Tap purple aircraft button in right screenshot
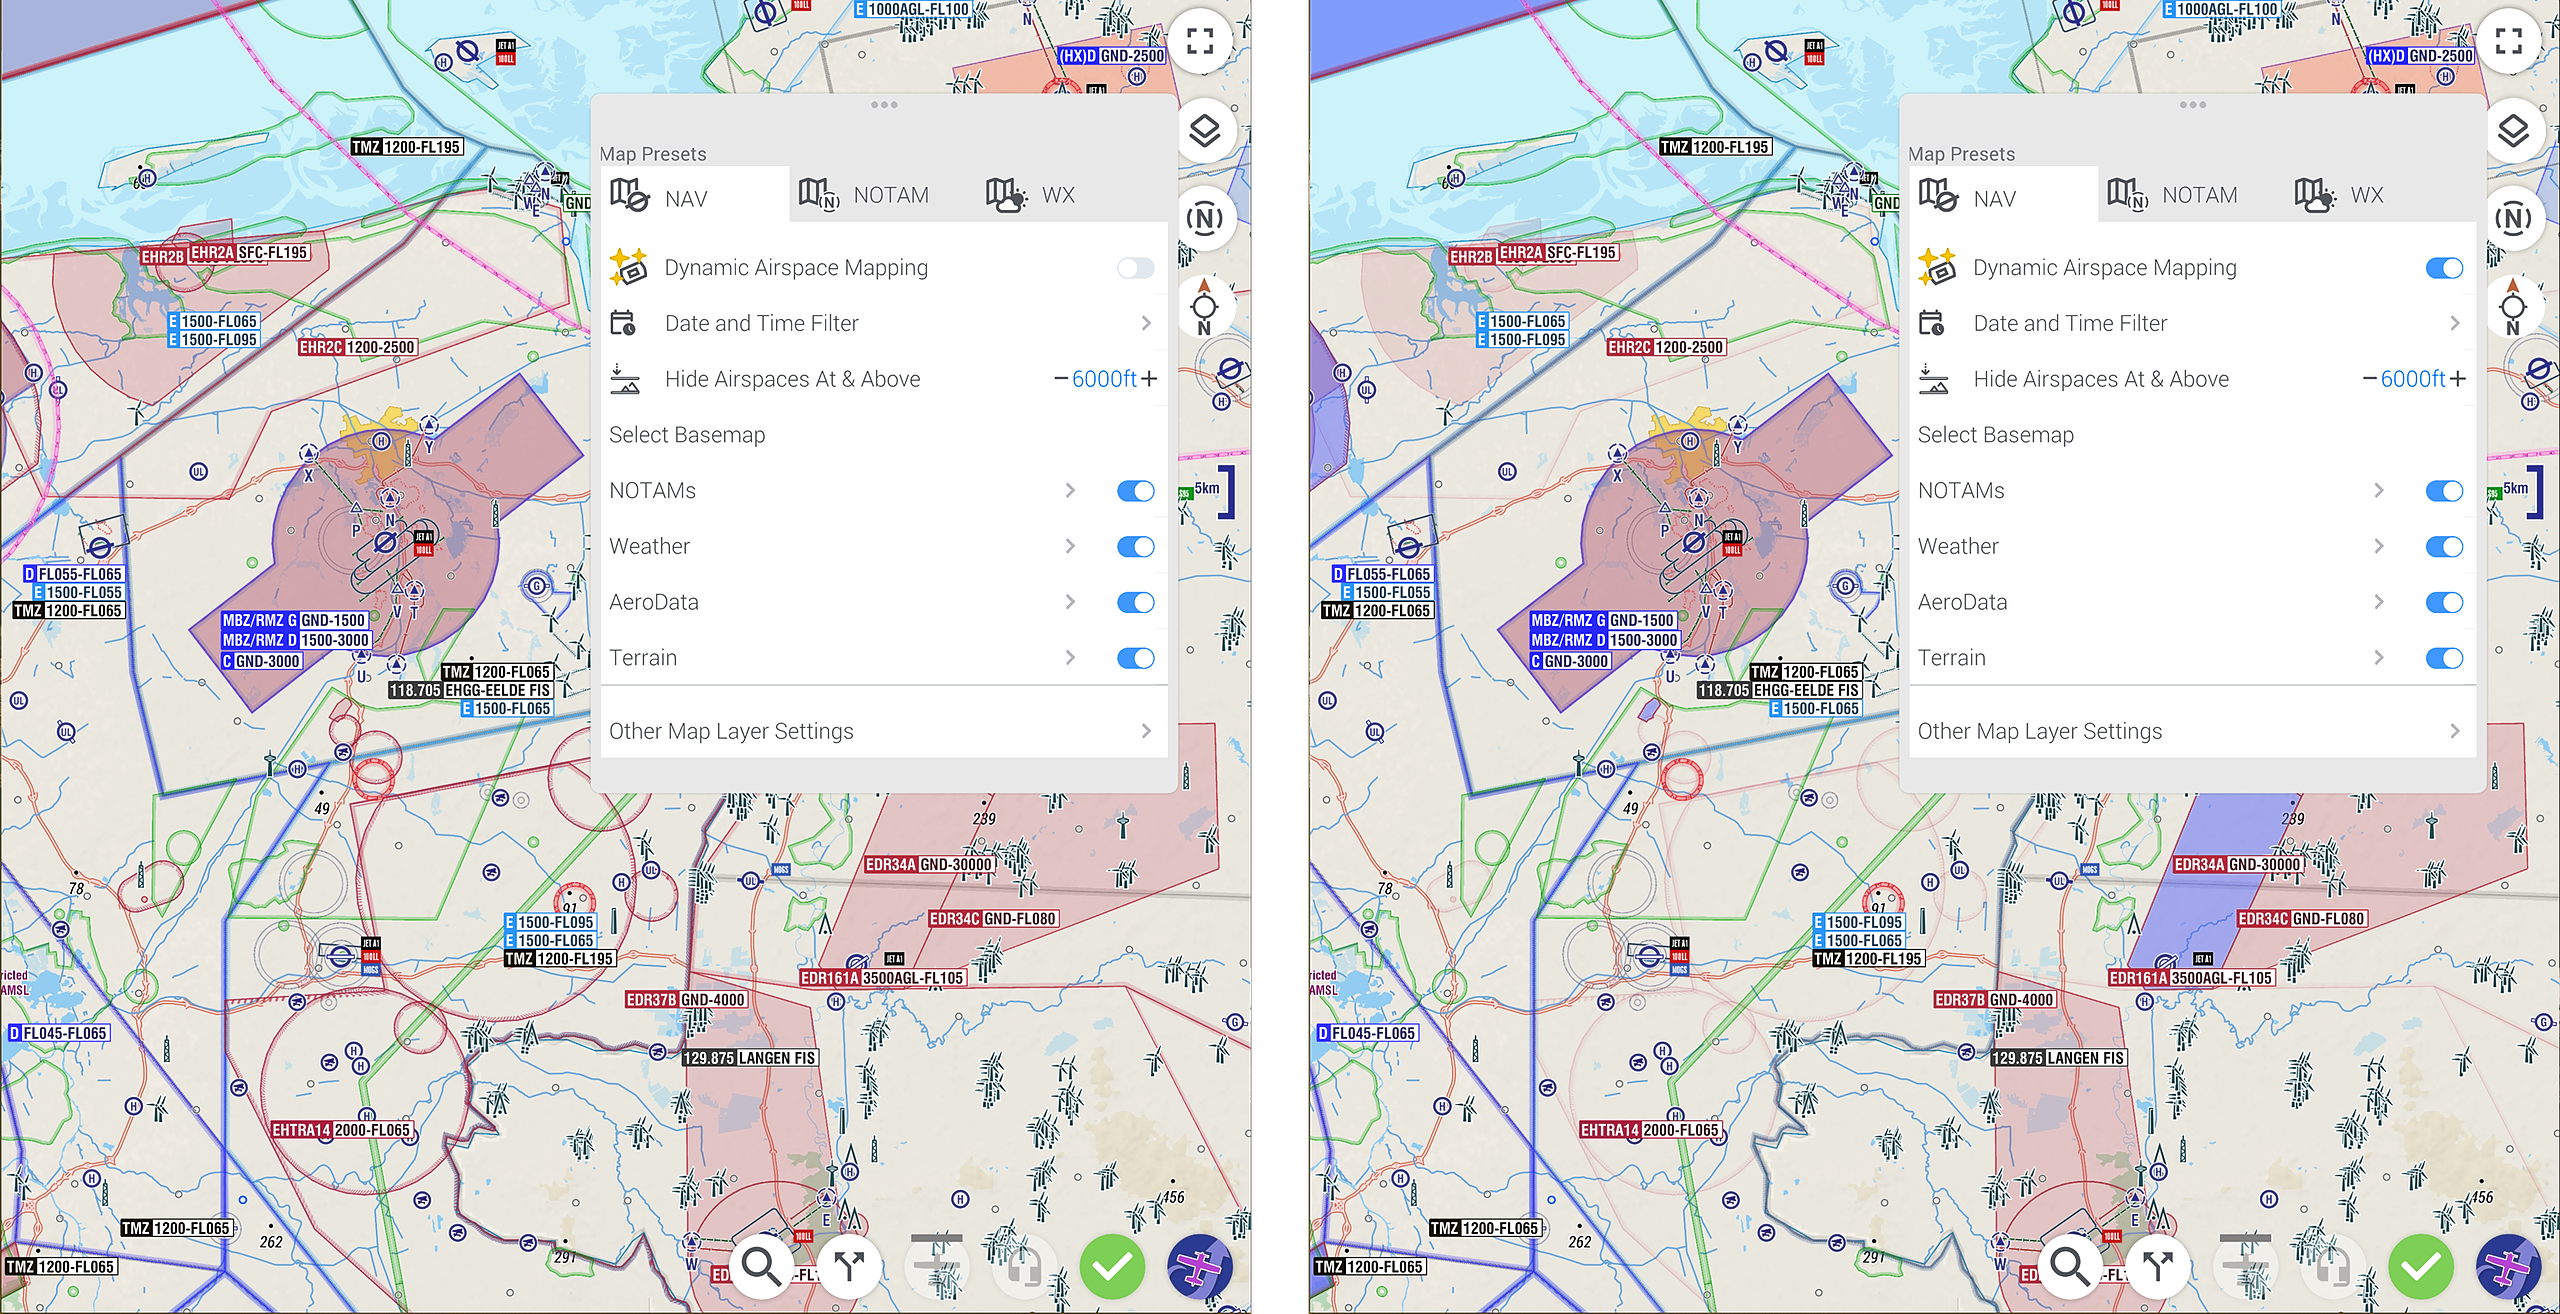 (x=2508, y=1266)
